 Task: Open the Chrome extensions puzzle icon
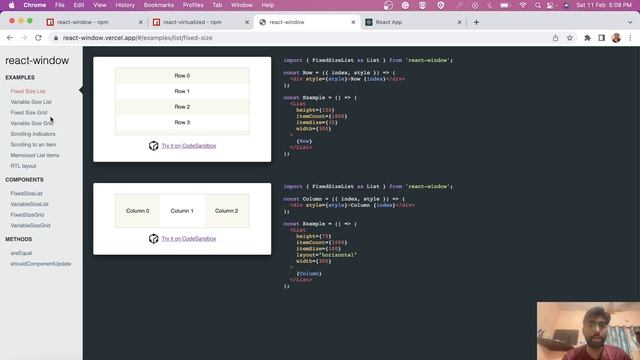click(x=587, y=38)
